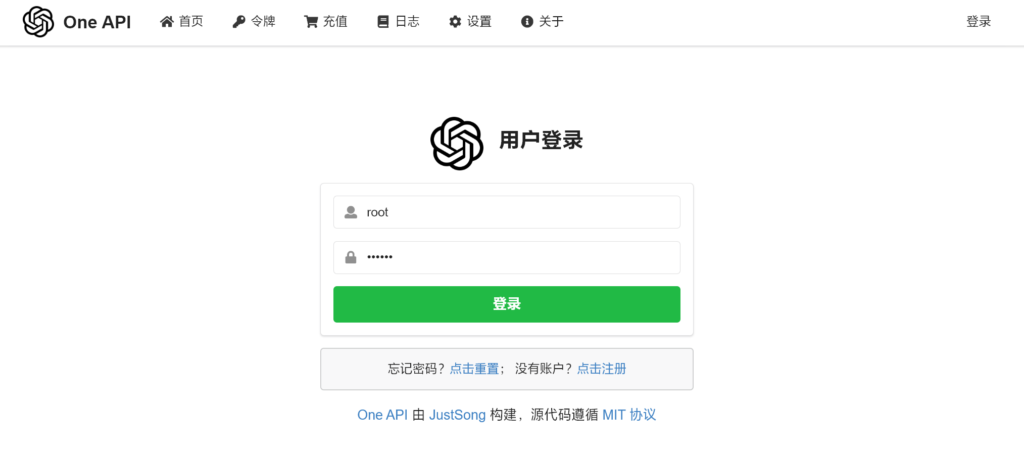
Task: Click the user icon in the username field
Action: (x=351, y=212)
